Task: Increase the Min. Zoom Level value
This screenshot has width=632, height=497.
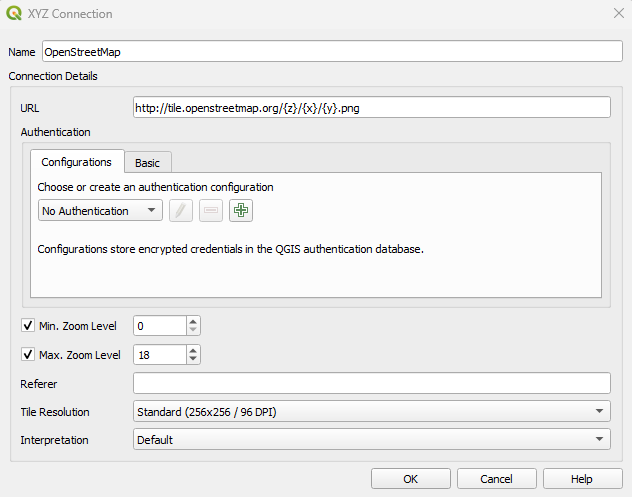Action: (193, 321)
